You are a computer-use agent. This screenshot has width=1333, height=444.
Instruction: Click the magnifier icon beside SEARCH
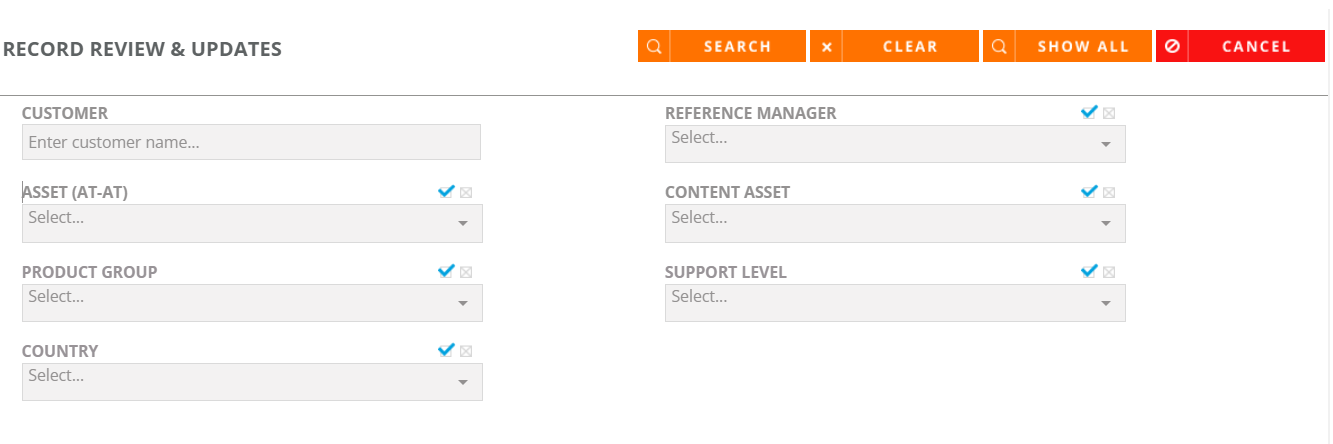coord(653,46)
